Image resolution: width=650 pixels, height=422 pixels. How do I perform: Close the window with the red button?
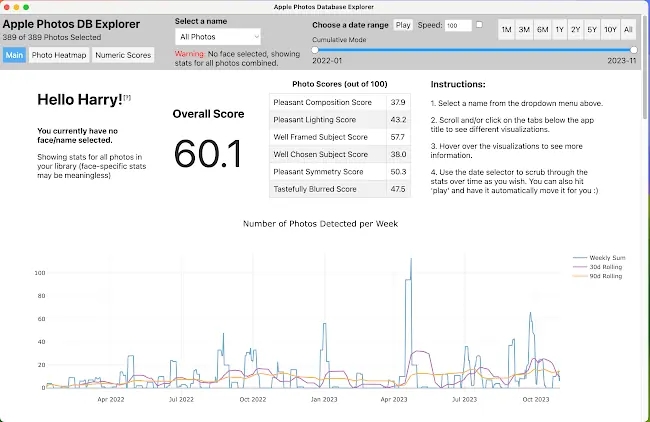(x=6, y=7)
